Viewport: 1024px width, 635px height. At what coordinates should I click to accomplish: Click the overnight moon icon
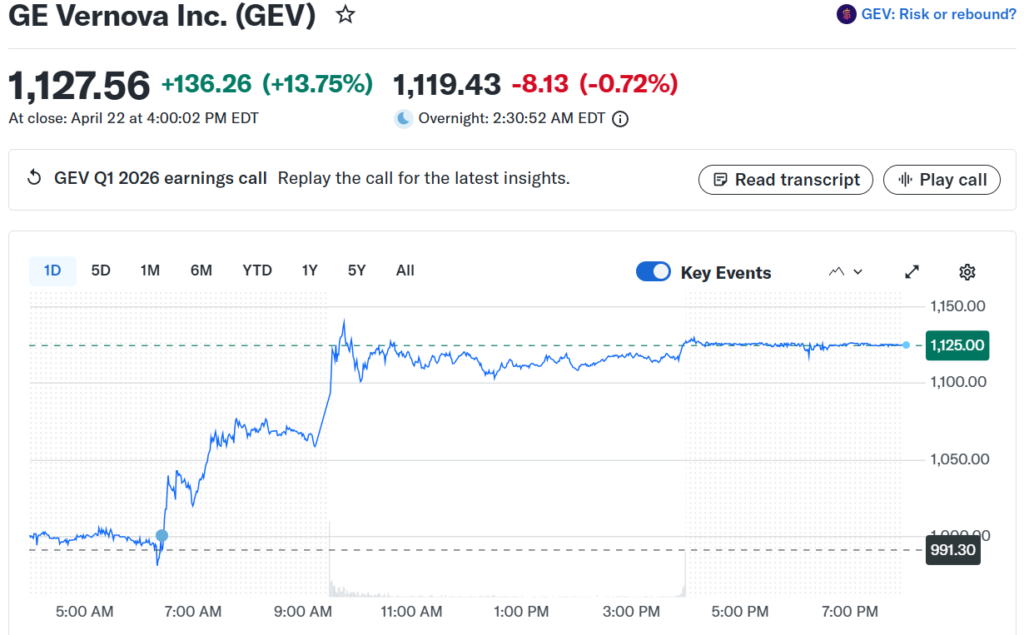[x=403, y=119]
